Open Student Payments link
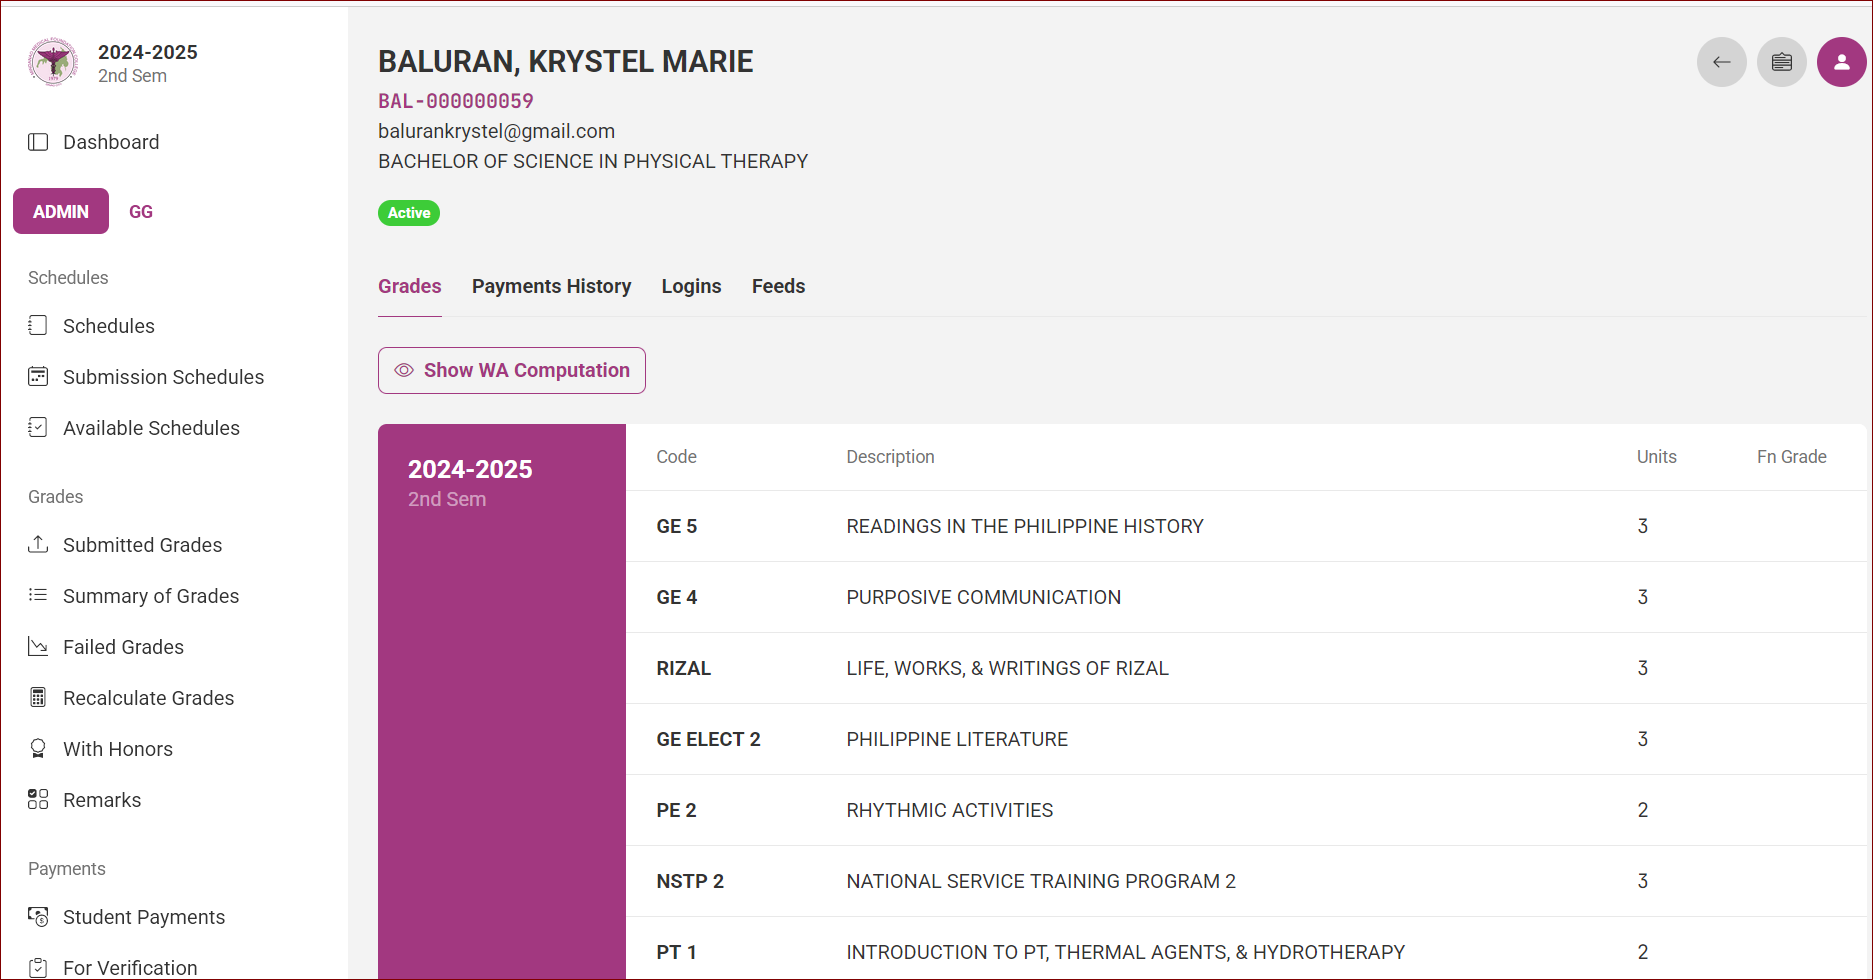 click(x=144, y=917)
